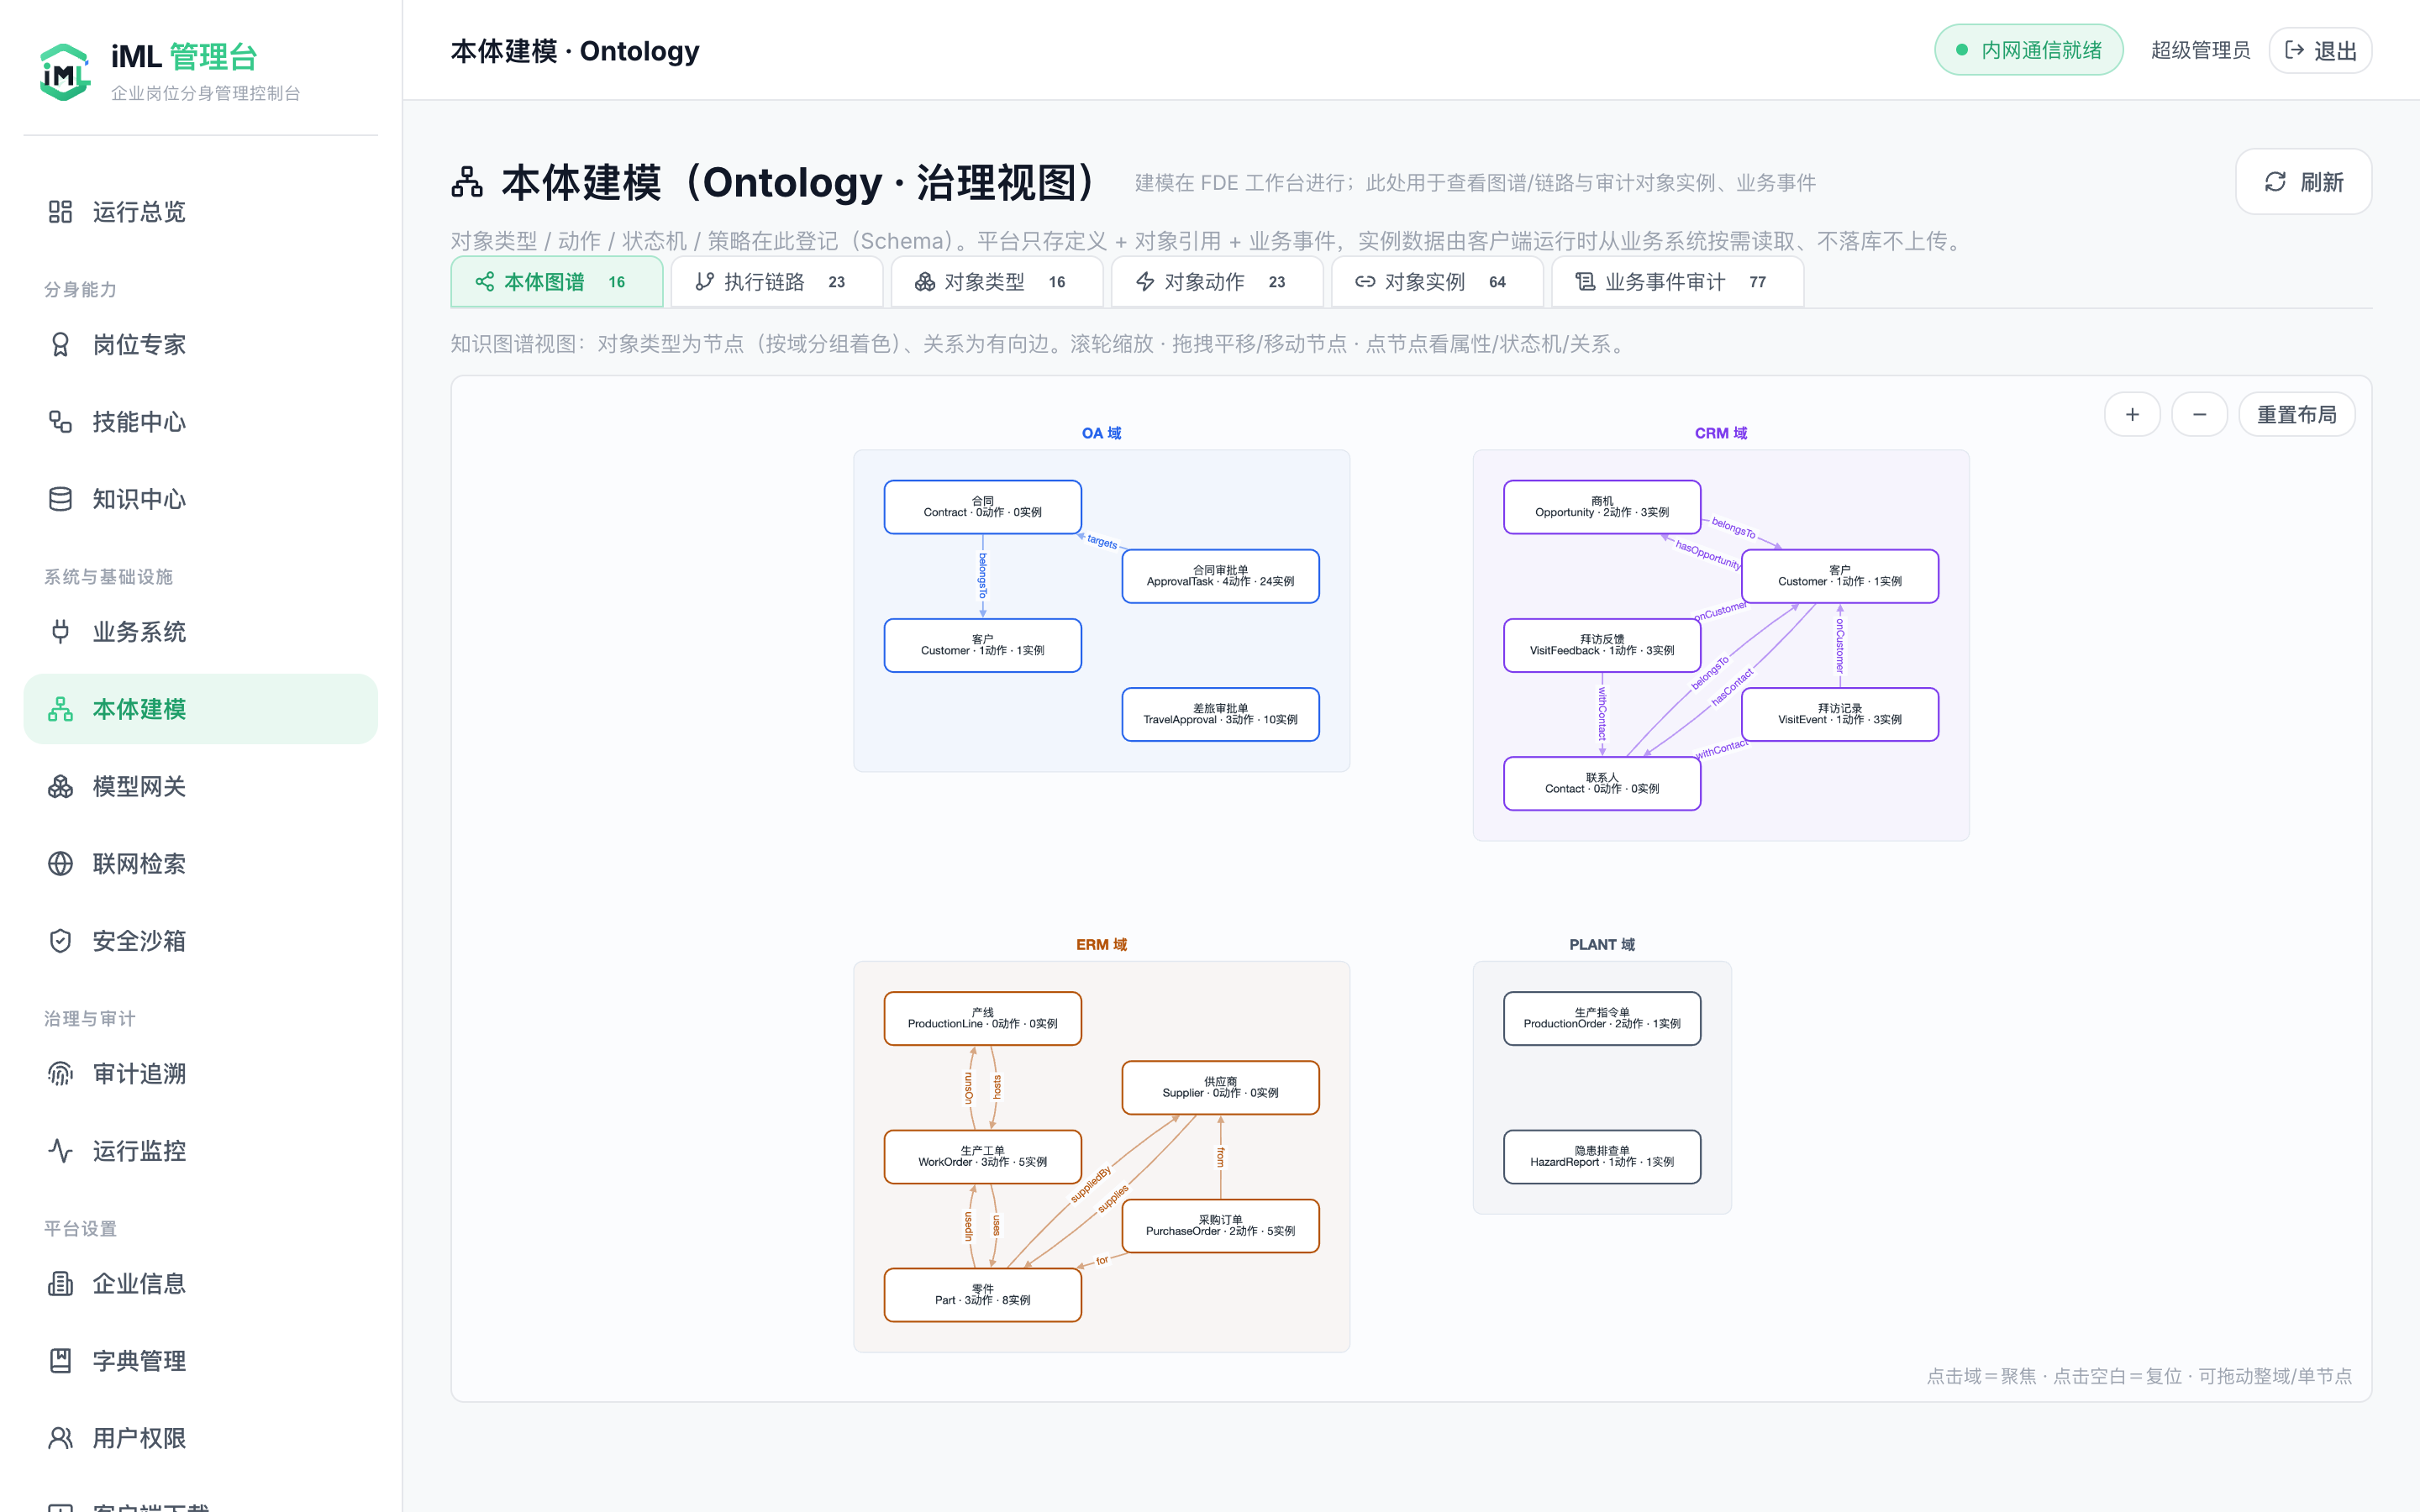Image resolution: width=2420 pixels, height=1512 pixels.
Task: Click the targets edge label
Action: tap(1102, 542)
